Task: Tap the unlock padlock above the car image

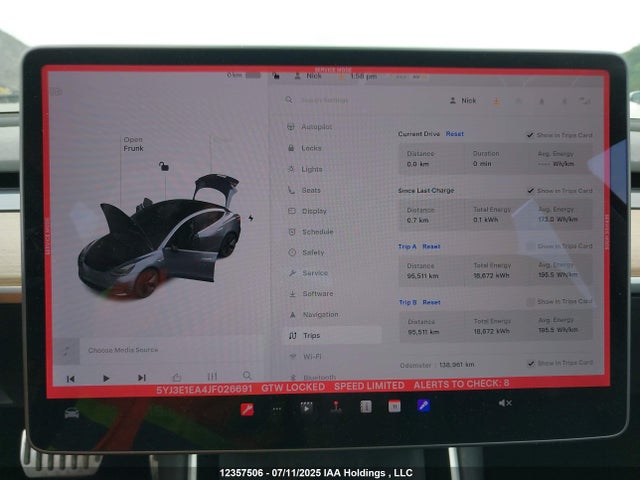Action: [164, 166]
